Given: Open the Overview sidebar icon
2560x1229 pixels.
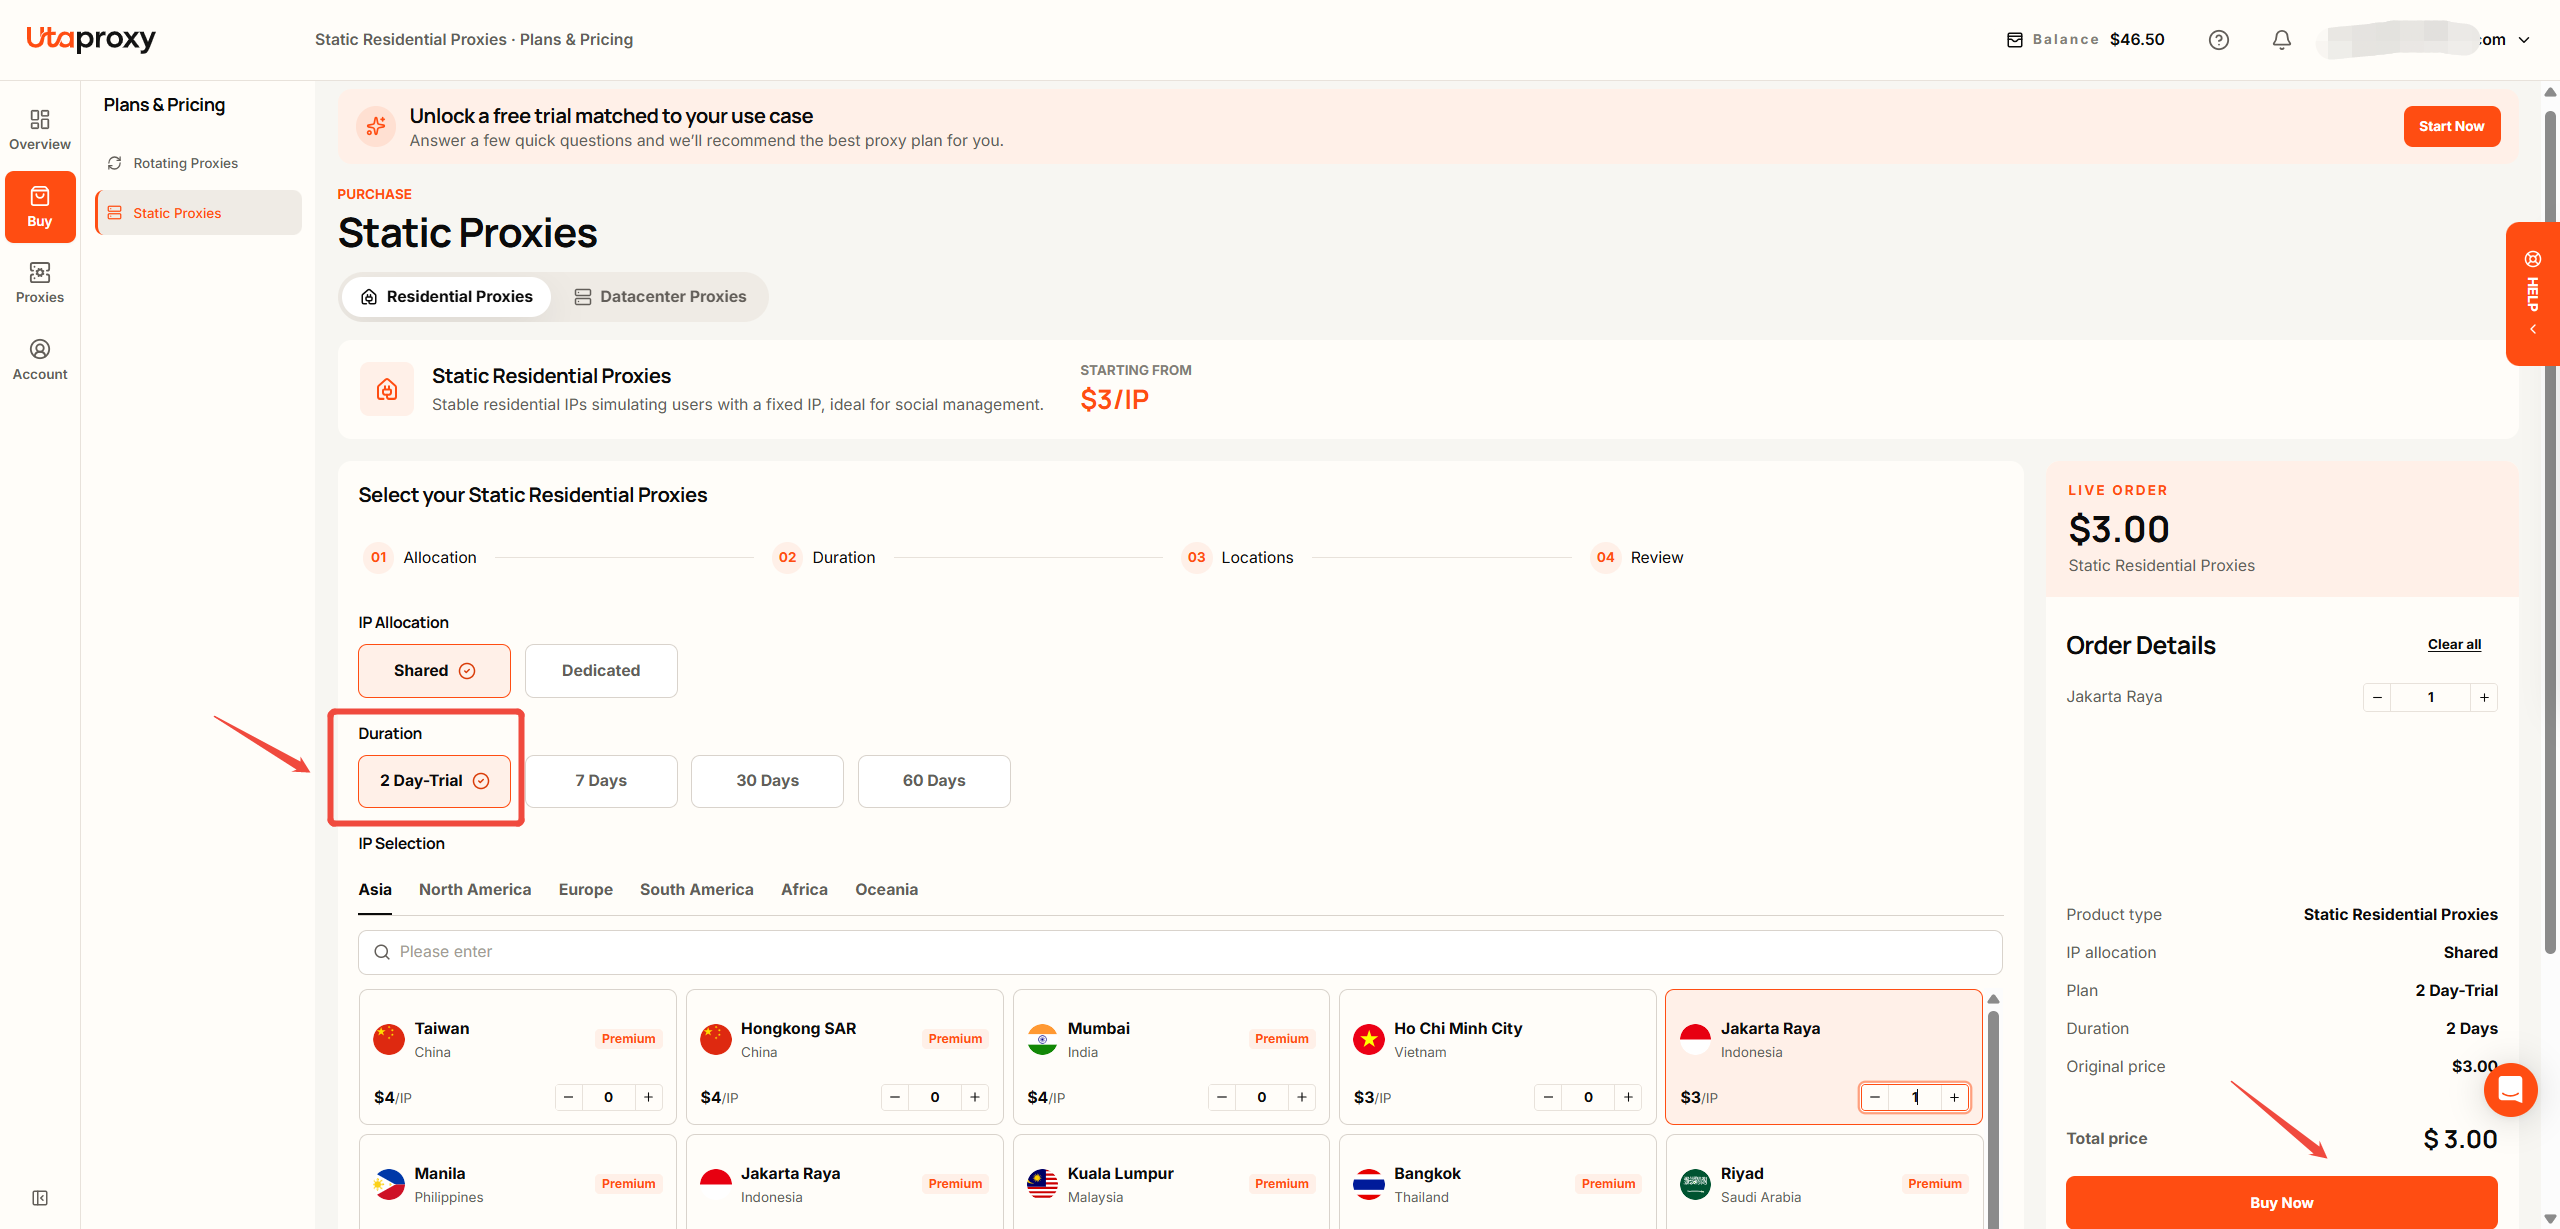Looking at the screenshot, I should tap(40, 130).
